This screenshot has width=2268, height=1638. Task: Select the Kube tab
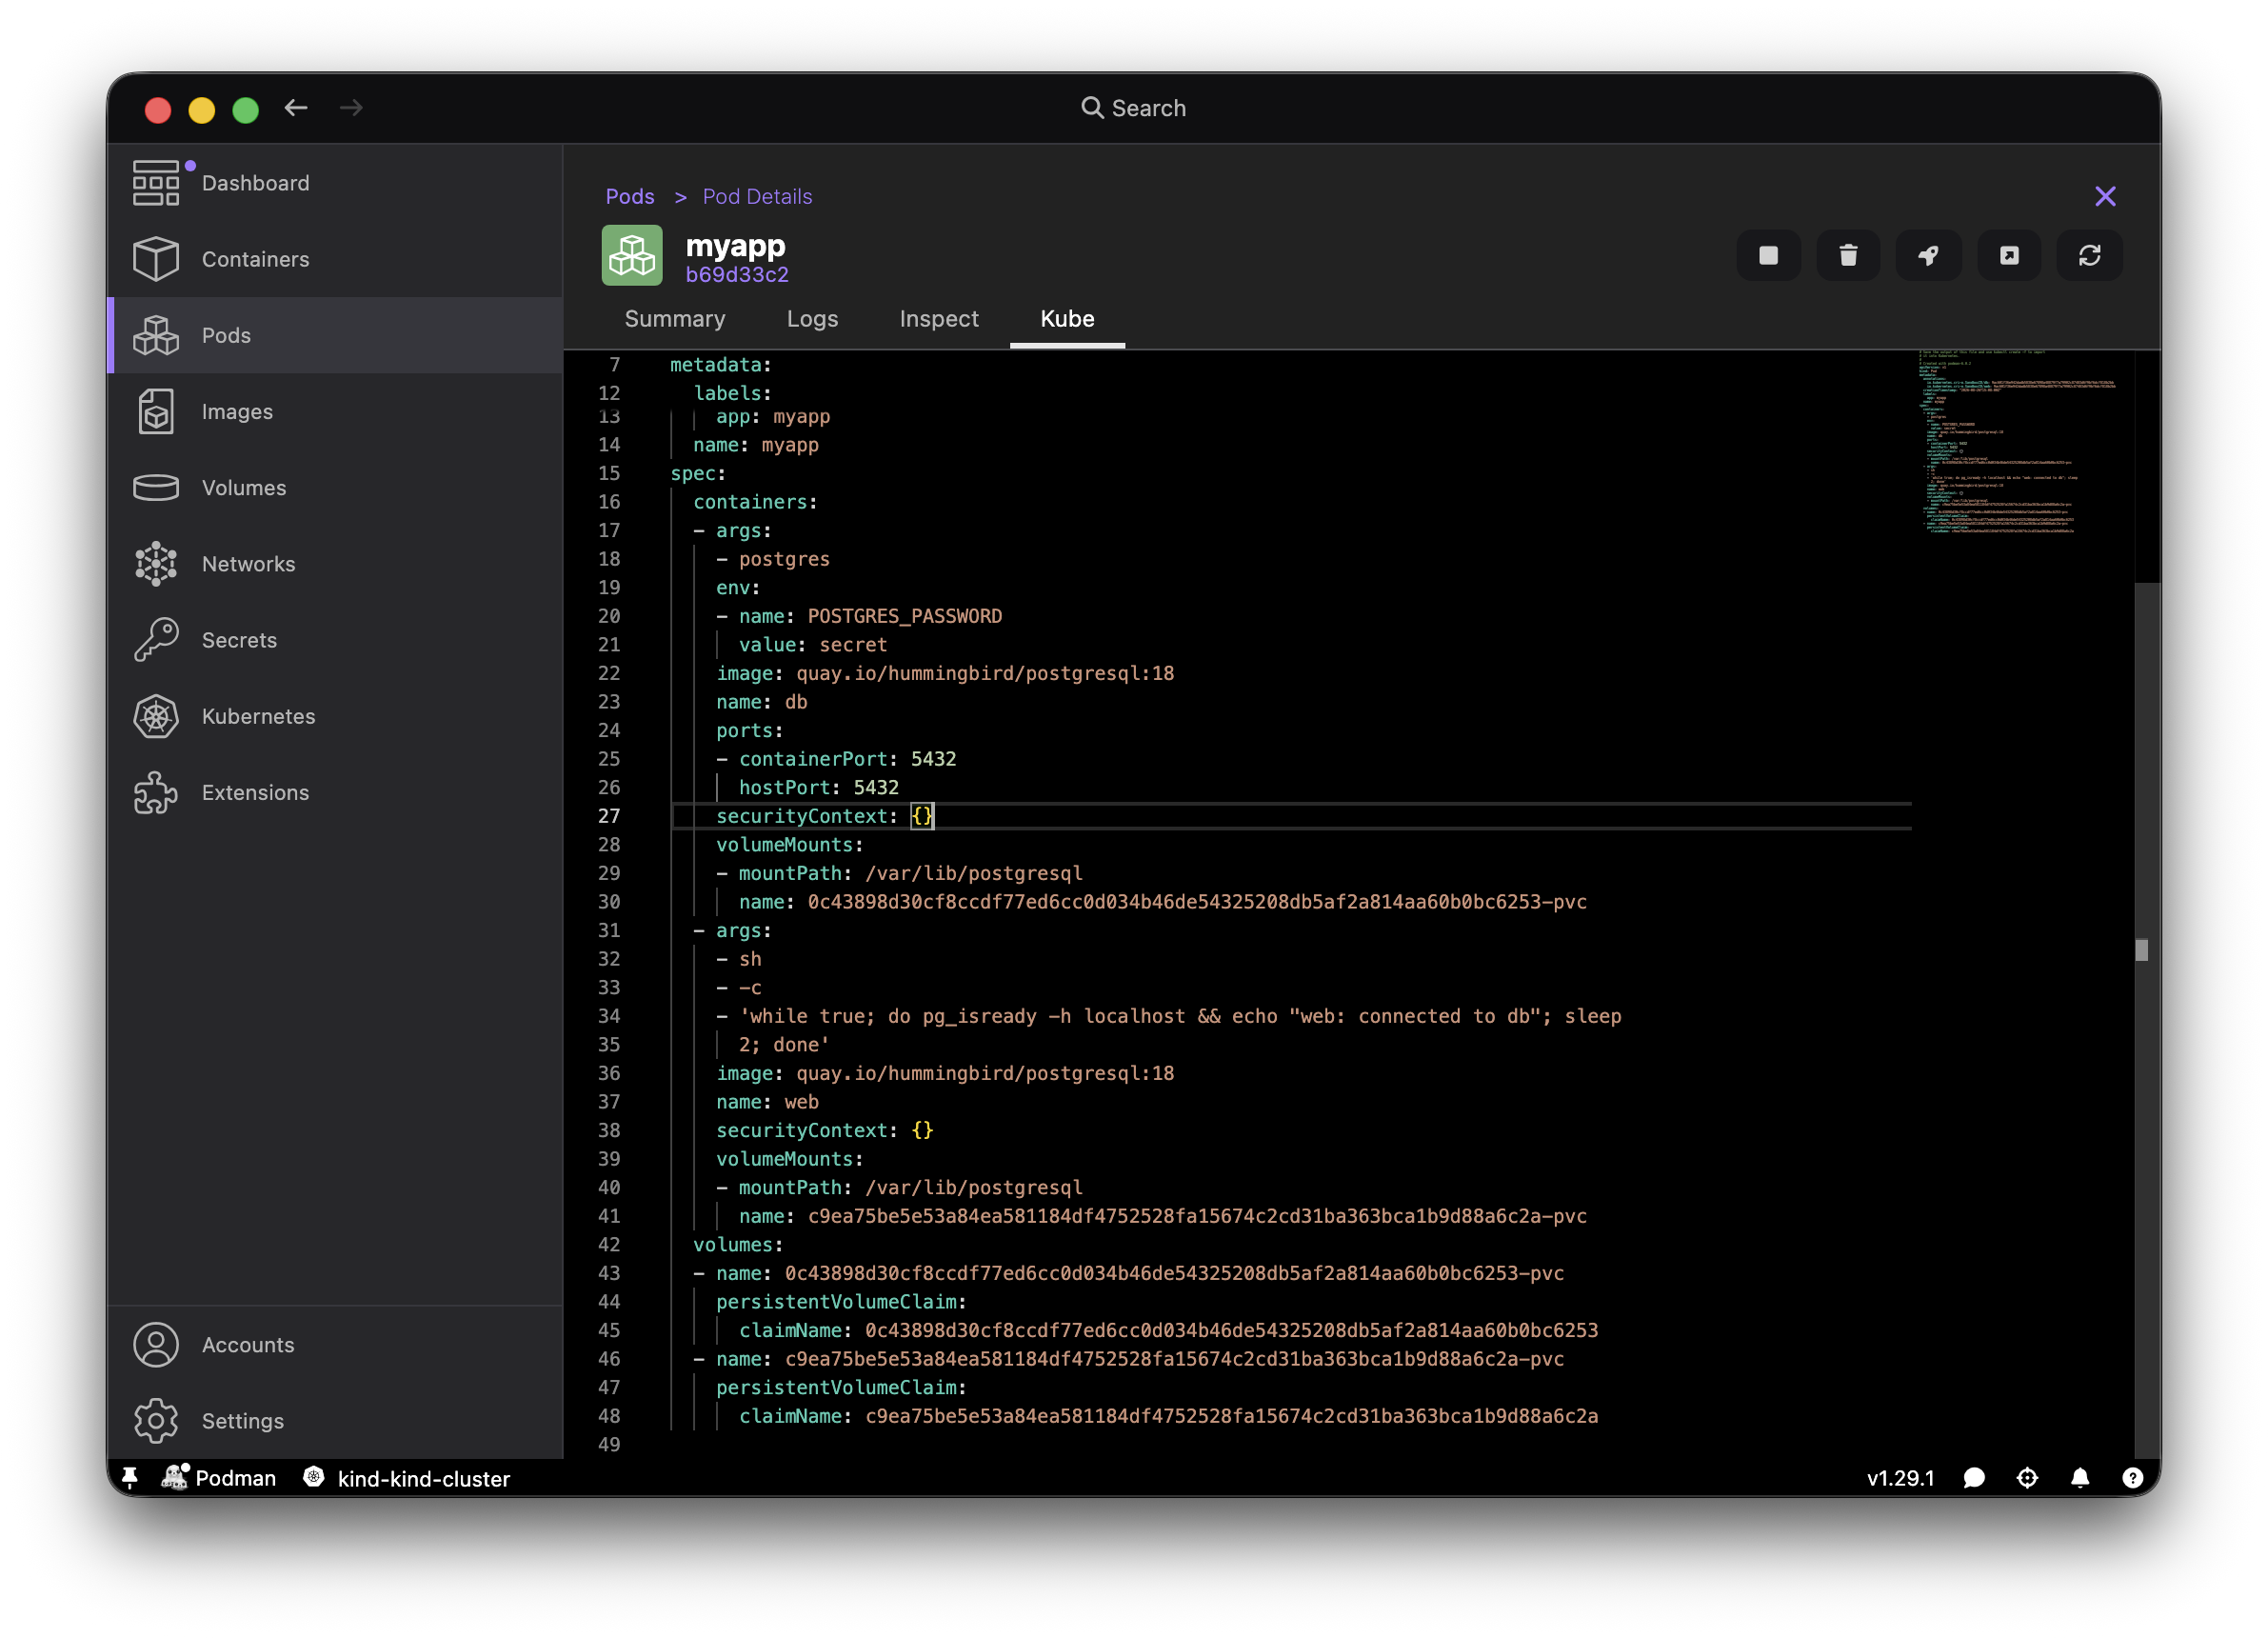tap(1067, 319)
